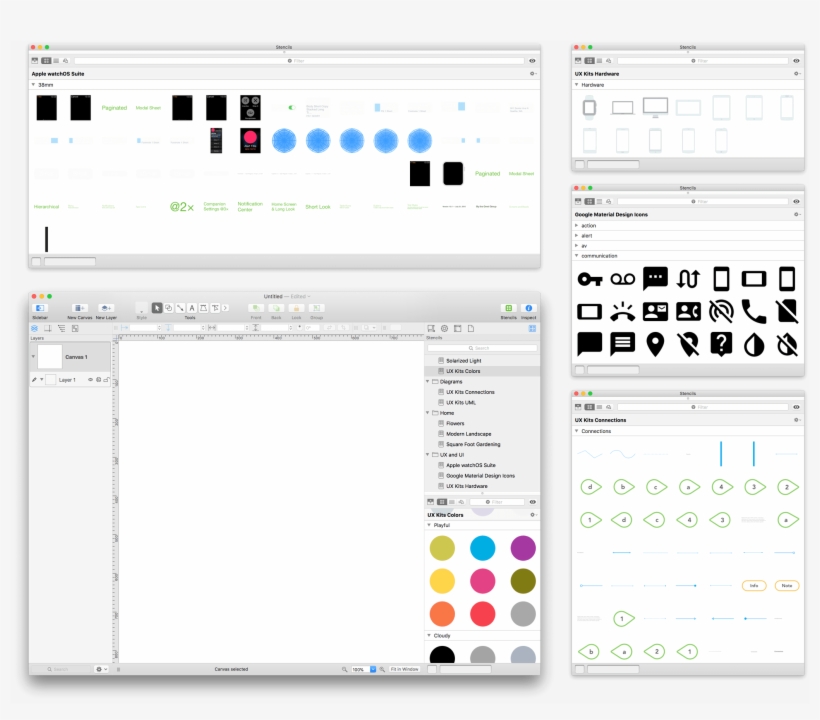Collapse the UX and UI stencil folder

(428, 455)
